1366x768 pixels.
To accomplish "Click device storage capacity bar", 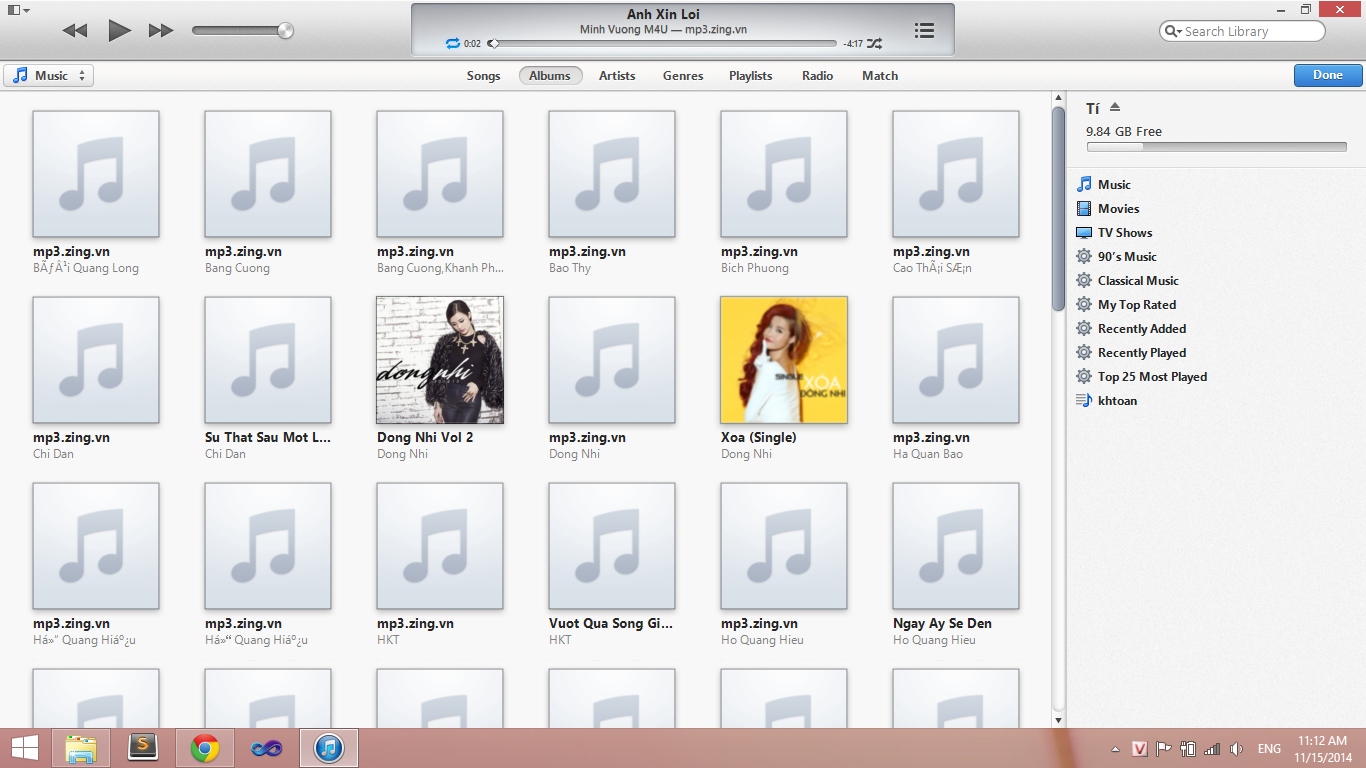I will pyautogui.click(x=1216, y=147).
